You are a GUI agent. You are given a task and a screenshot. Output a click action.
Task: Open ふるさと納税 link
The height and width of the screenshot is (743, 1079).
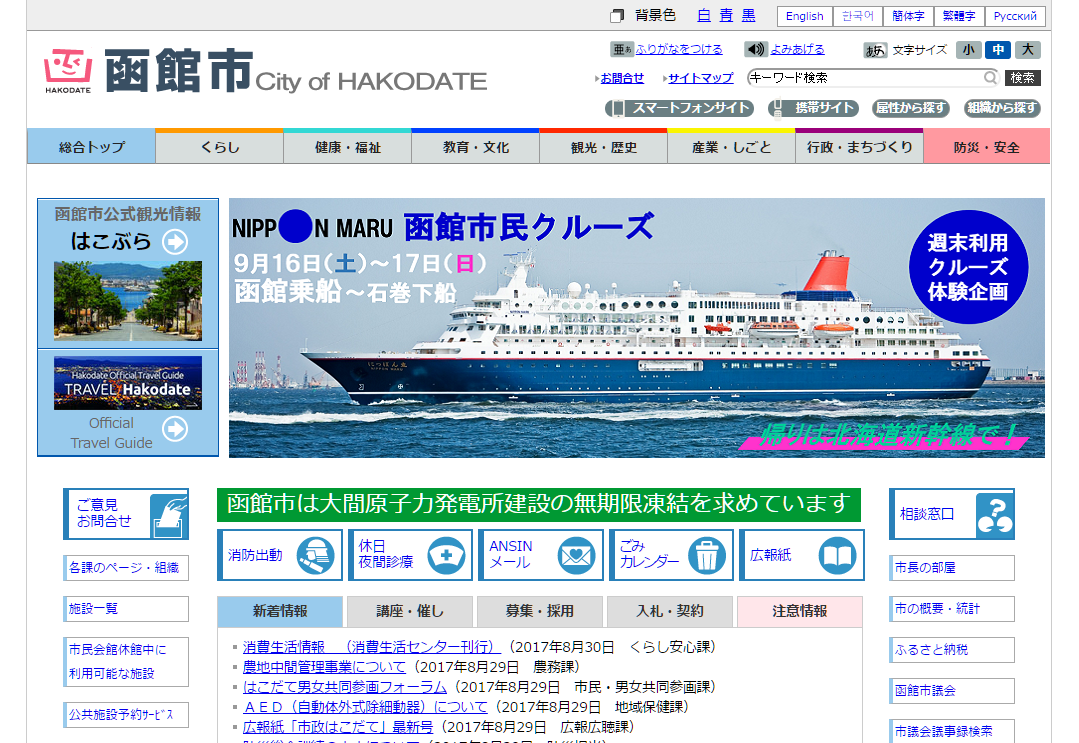click(952, 649)
